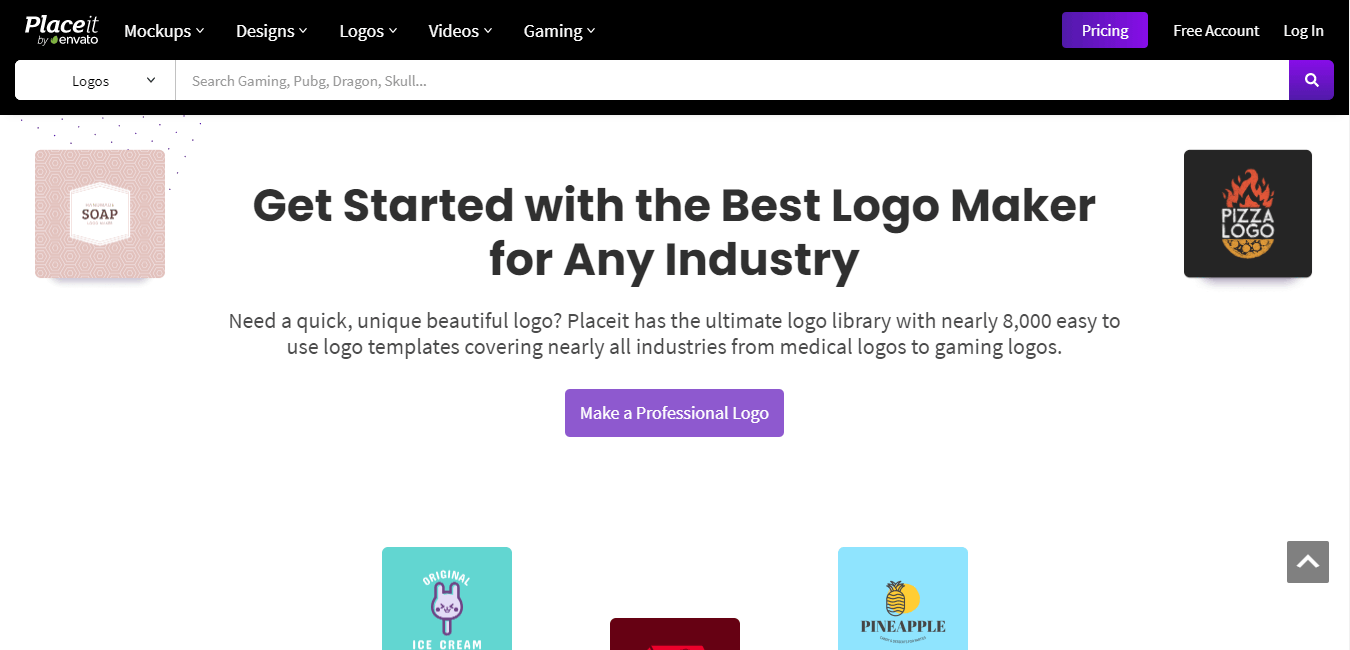This screenshot has height=650, width=1350.
Task: Select the Original Ice Cream logo thumbnail
Action: pos(447,598)
